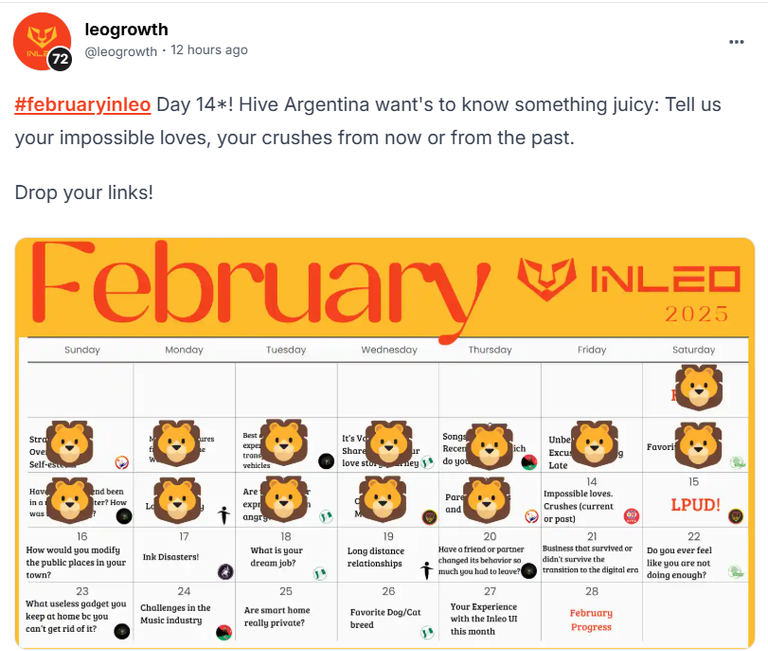
Task: Click the LPUD! text on day 15
Action: click(695, 505)
